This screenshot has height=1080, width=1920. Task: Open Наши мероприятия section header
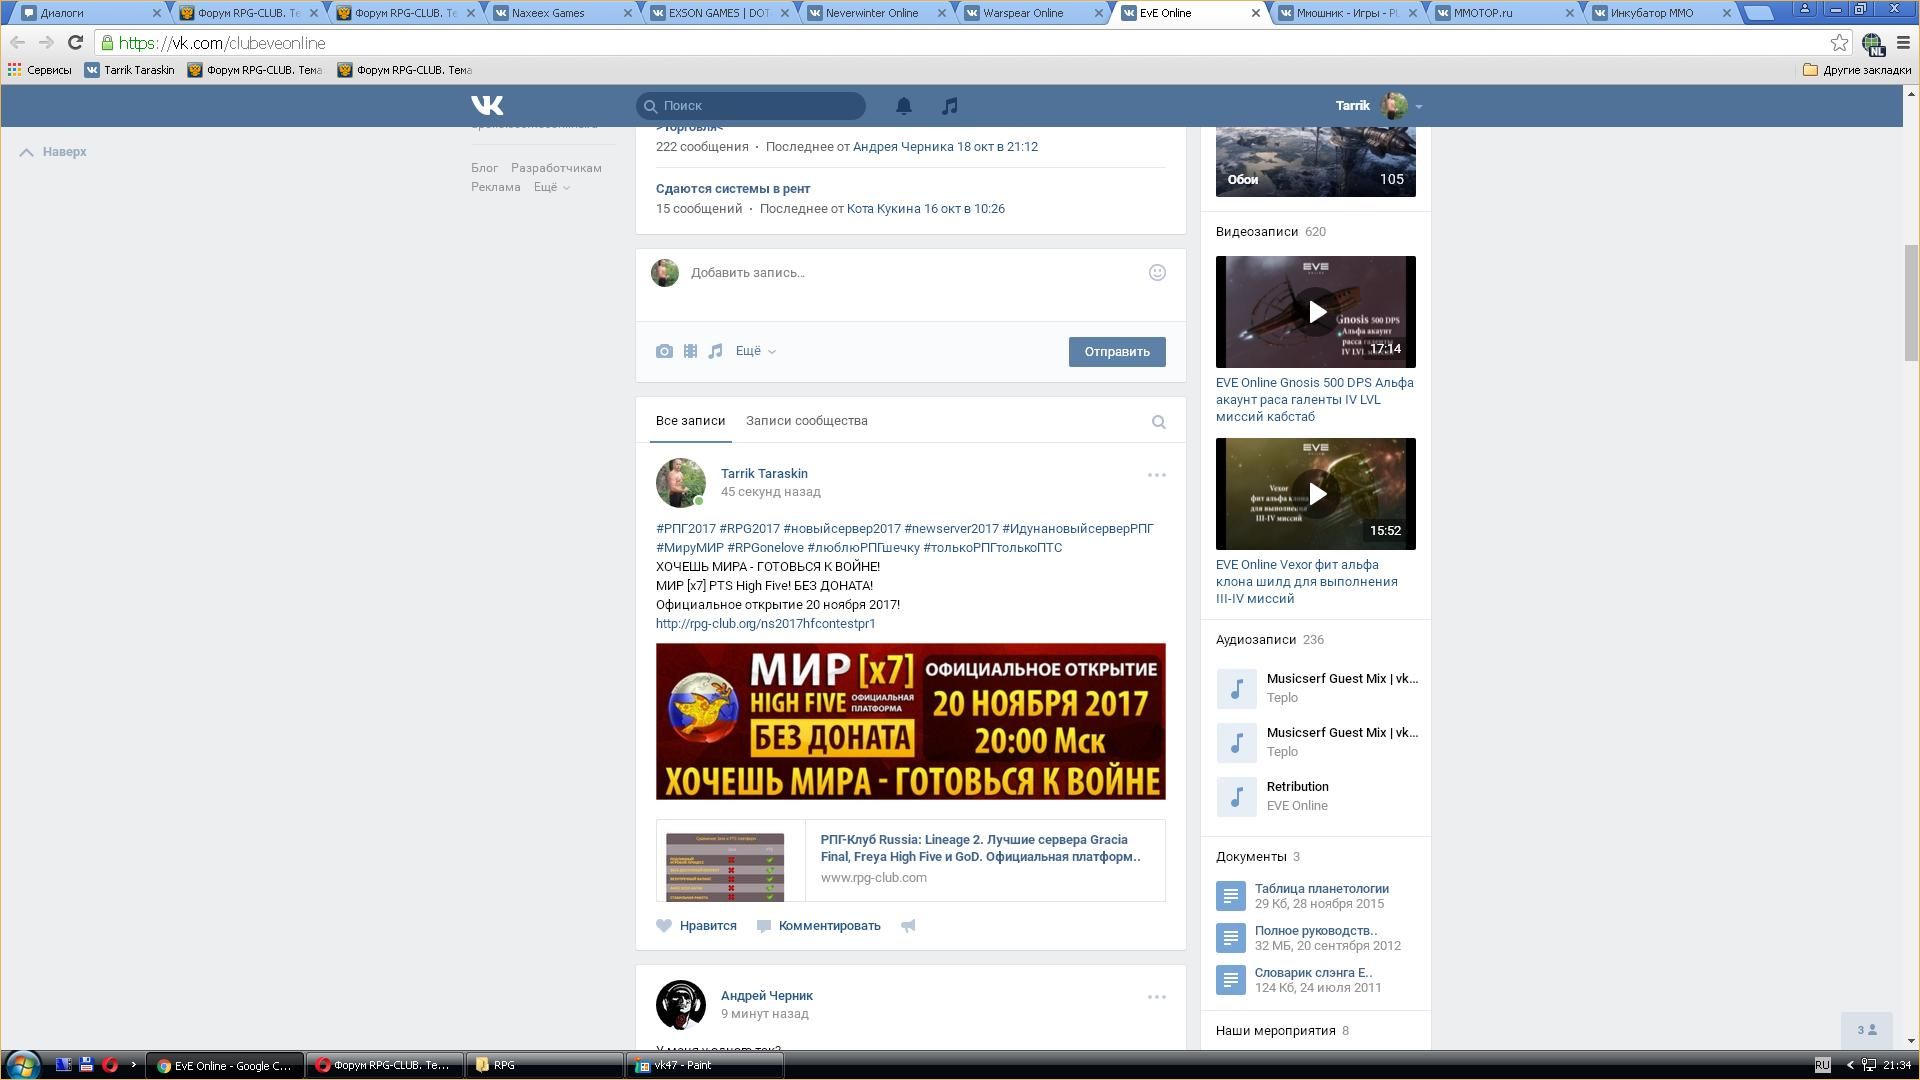click(x=1275, y=1031)
